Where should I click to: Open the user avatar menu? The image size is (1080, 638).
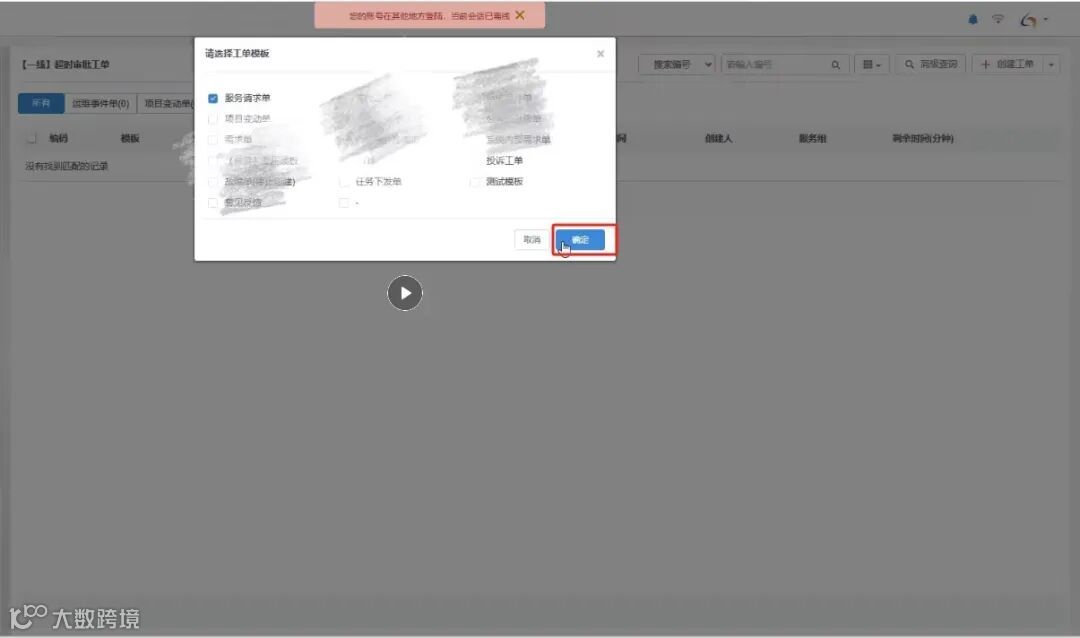pyautogui.click(x=1033, y=20)
